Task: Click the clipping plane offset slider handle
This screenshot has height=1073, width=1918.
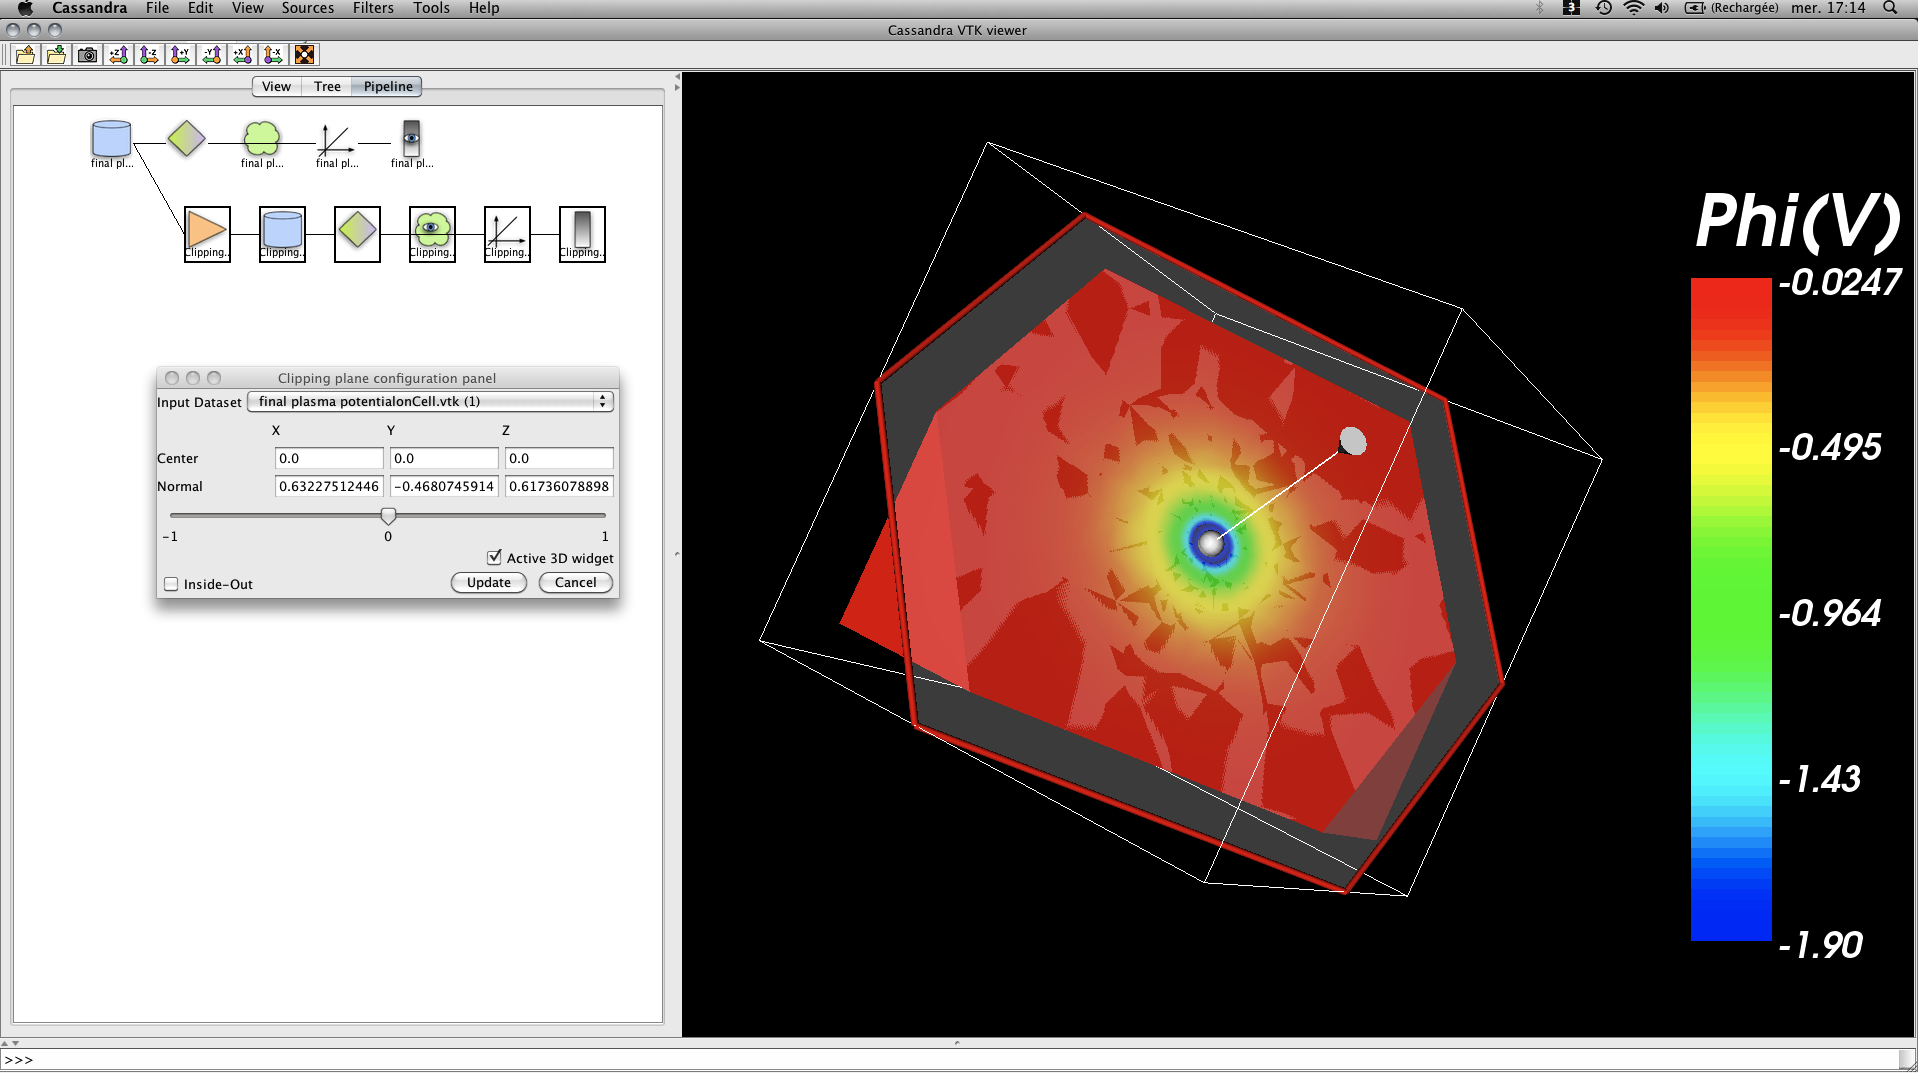Action: point(388,516)
